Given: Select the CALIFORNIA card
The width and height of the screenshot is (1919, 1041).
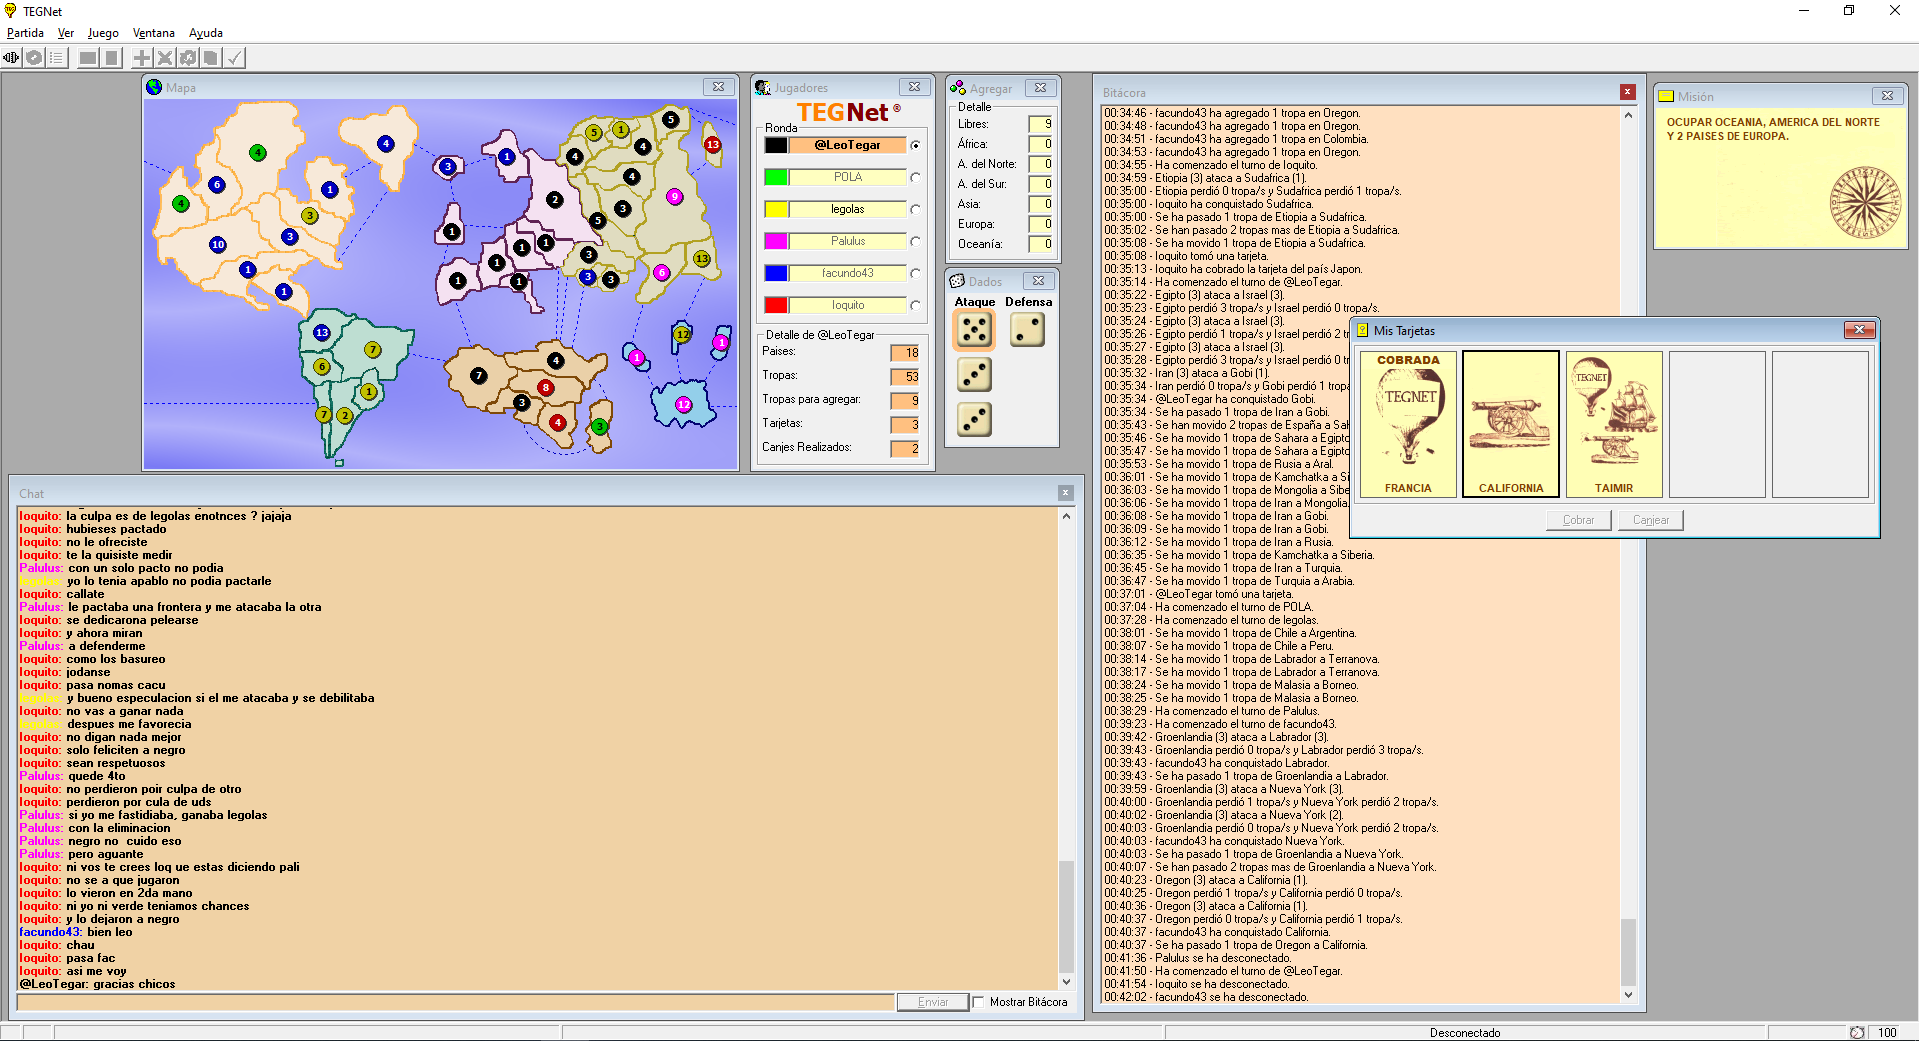Looking at the screenshot, I should (x=1510, y=423).
